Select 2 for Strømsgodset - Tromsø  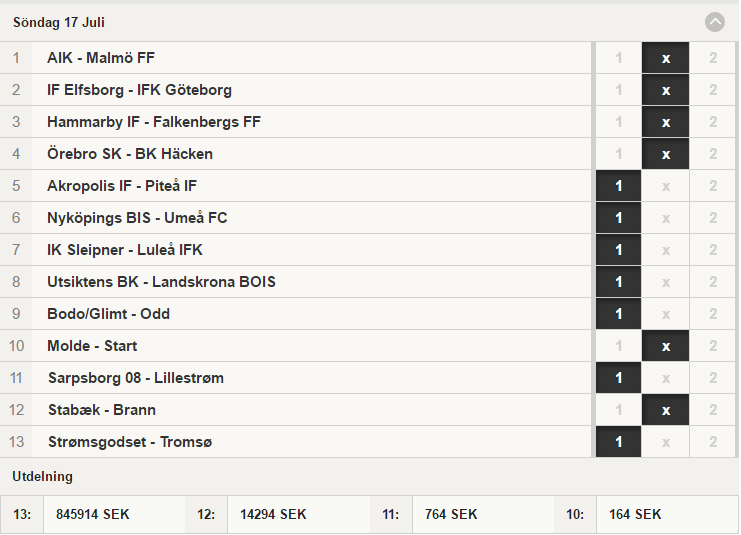click(x=713, y=442)
